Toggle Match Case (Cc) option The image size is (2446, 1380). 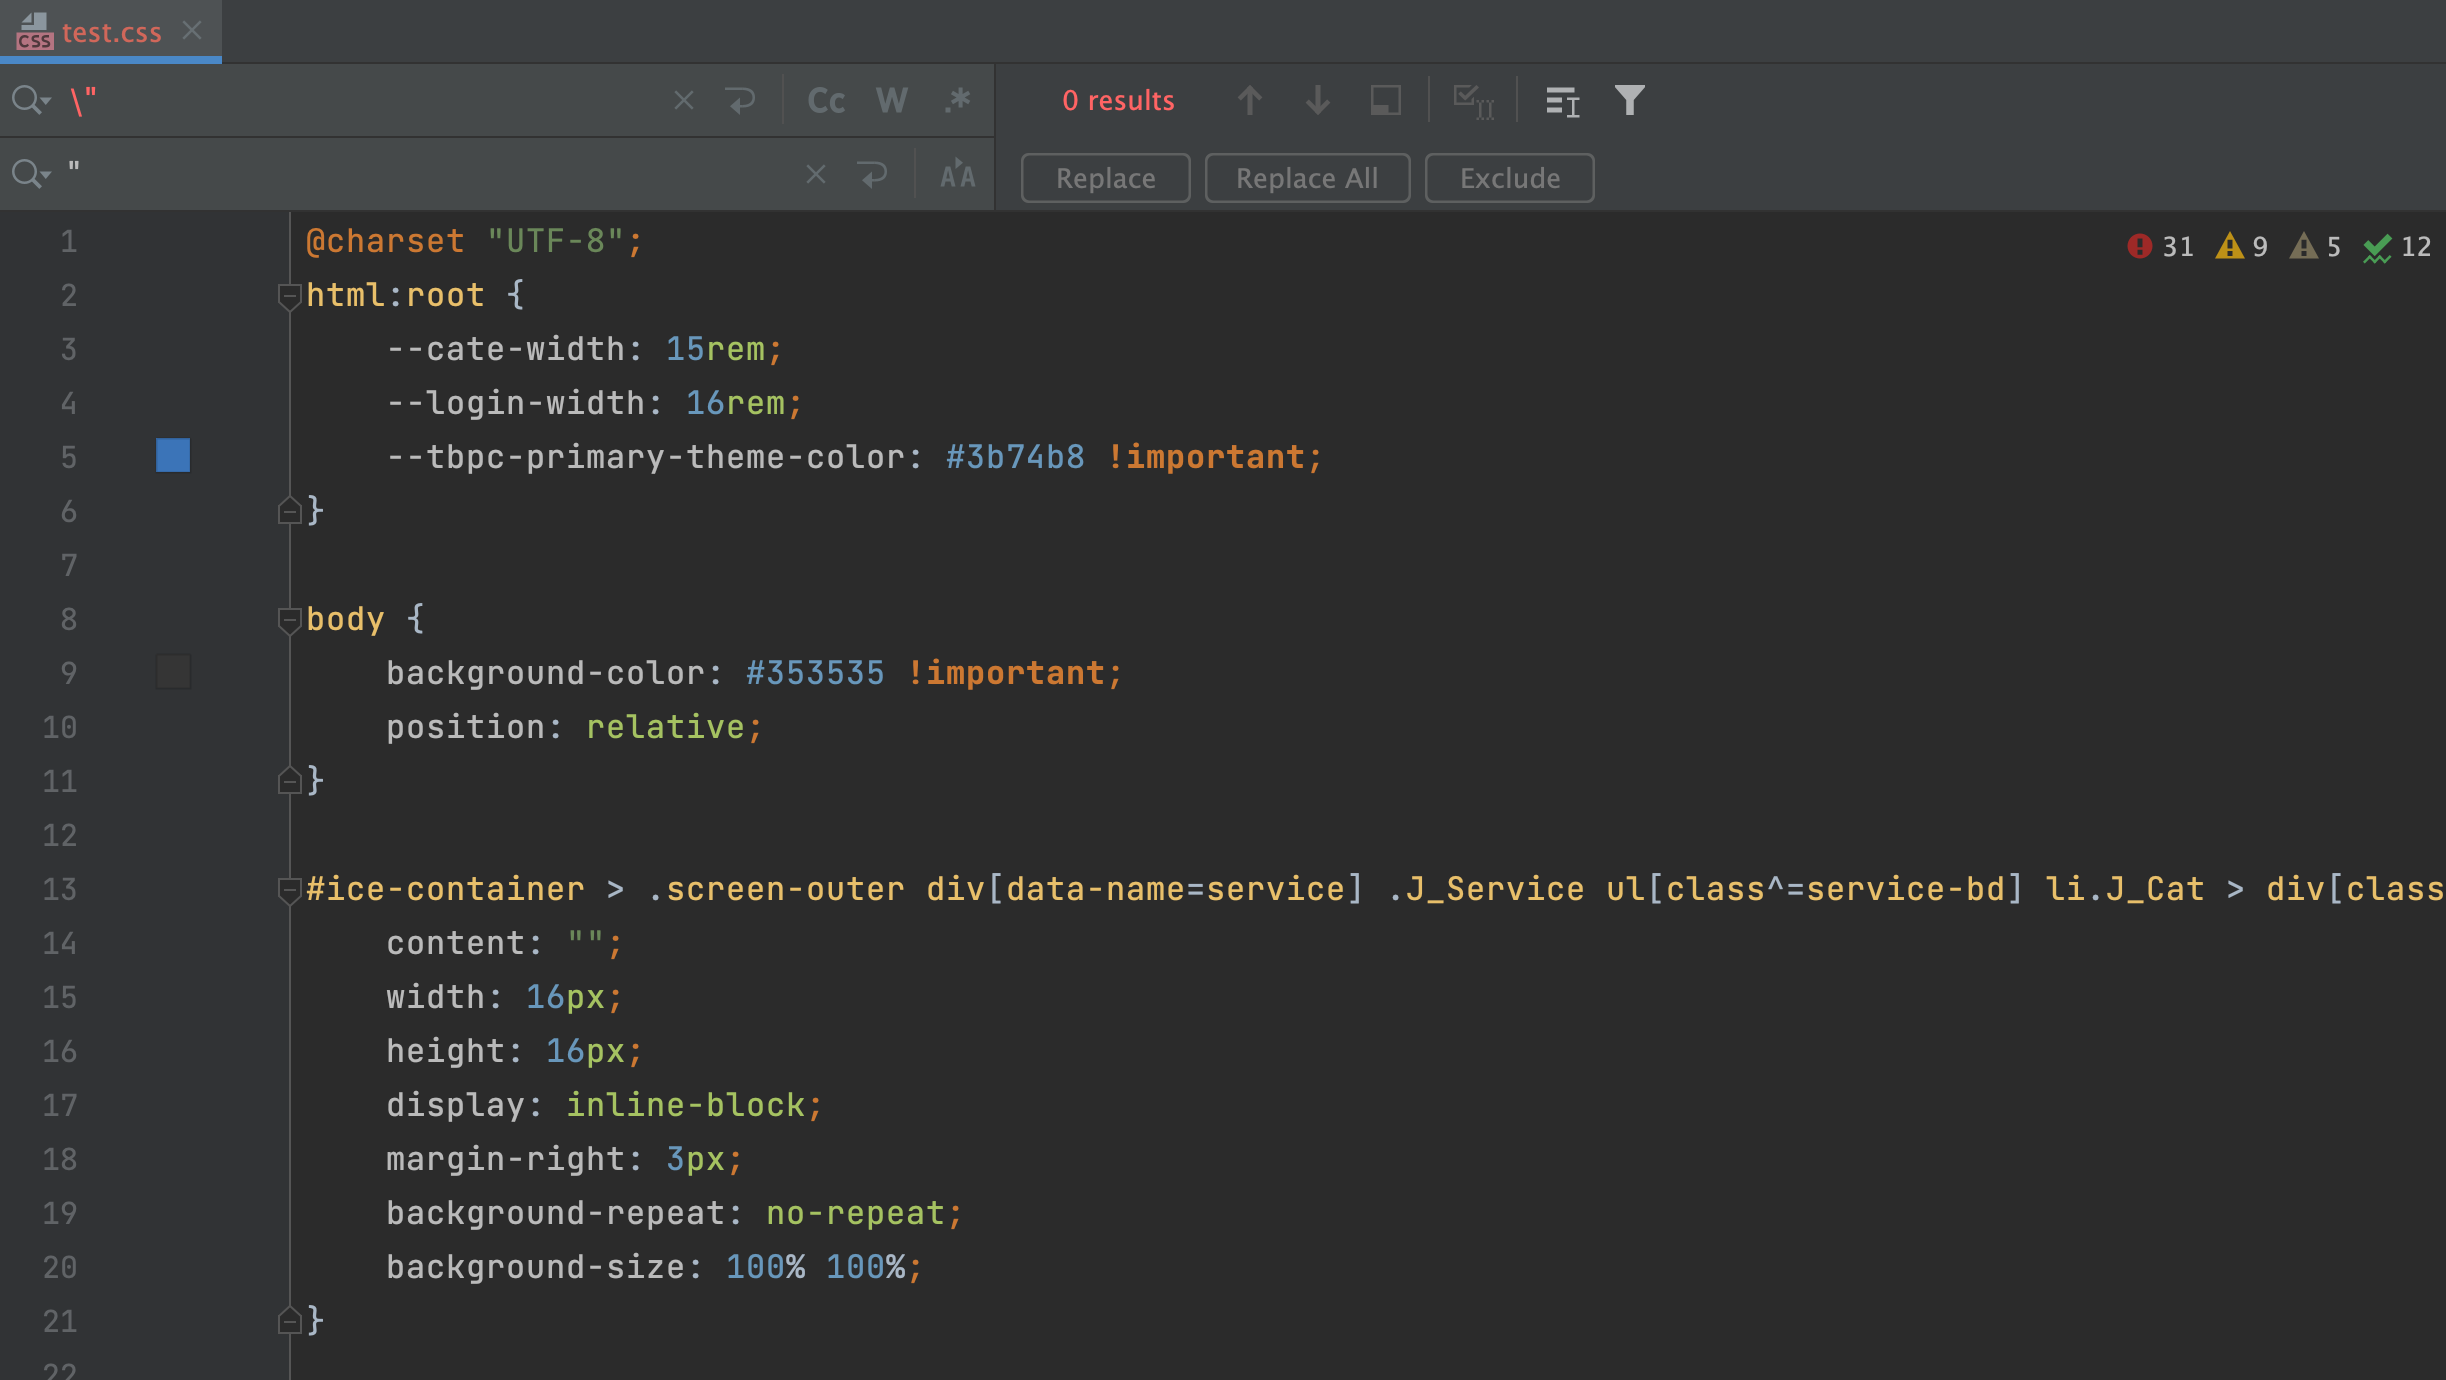click(826, 100)
